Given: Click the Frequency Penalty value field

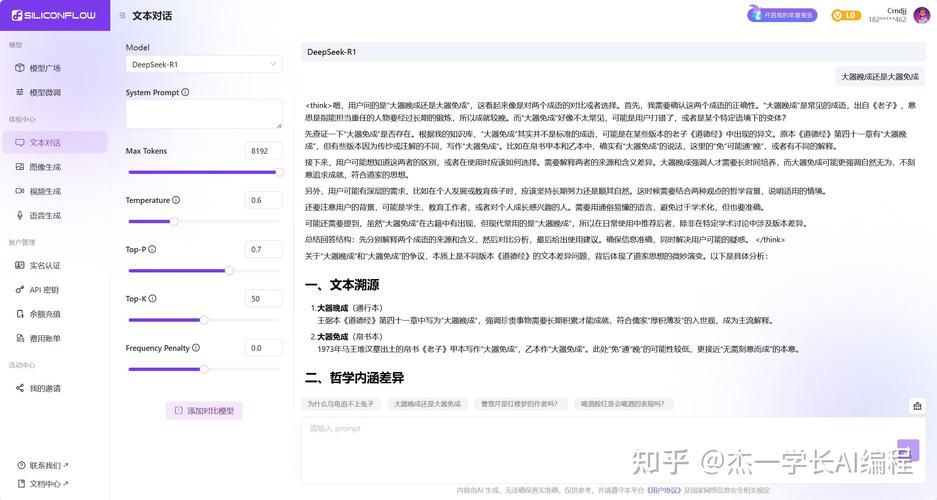Looking at the screenshot, I should (x=263, y=348).
